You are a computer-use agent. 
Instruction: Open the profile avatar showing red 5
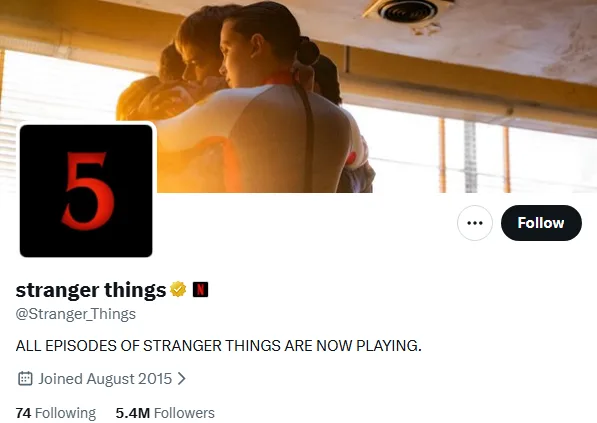coord(86,191)
